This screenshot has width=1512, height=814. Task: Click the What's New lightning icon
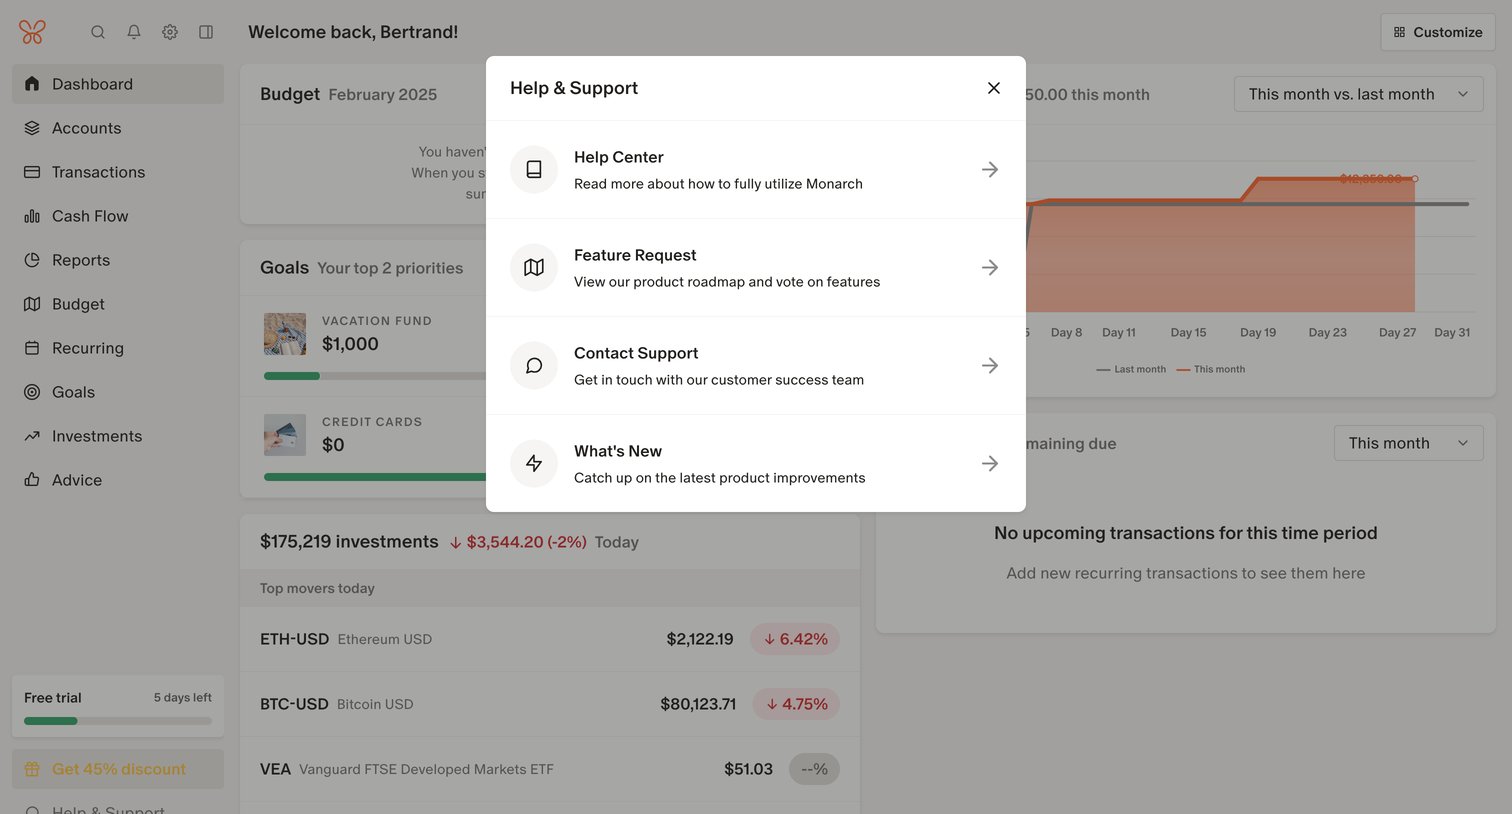coord(534,464)
